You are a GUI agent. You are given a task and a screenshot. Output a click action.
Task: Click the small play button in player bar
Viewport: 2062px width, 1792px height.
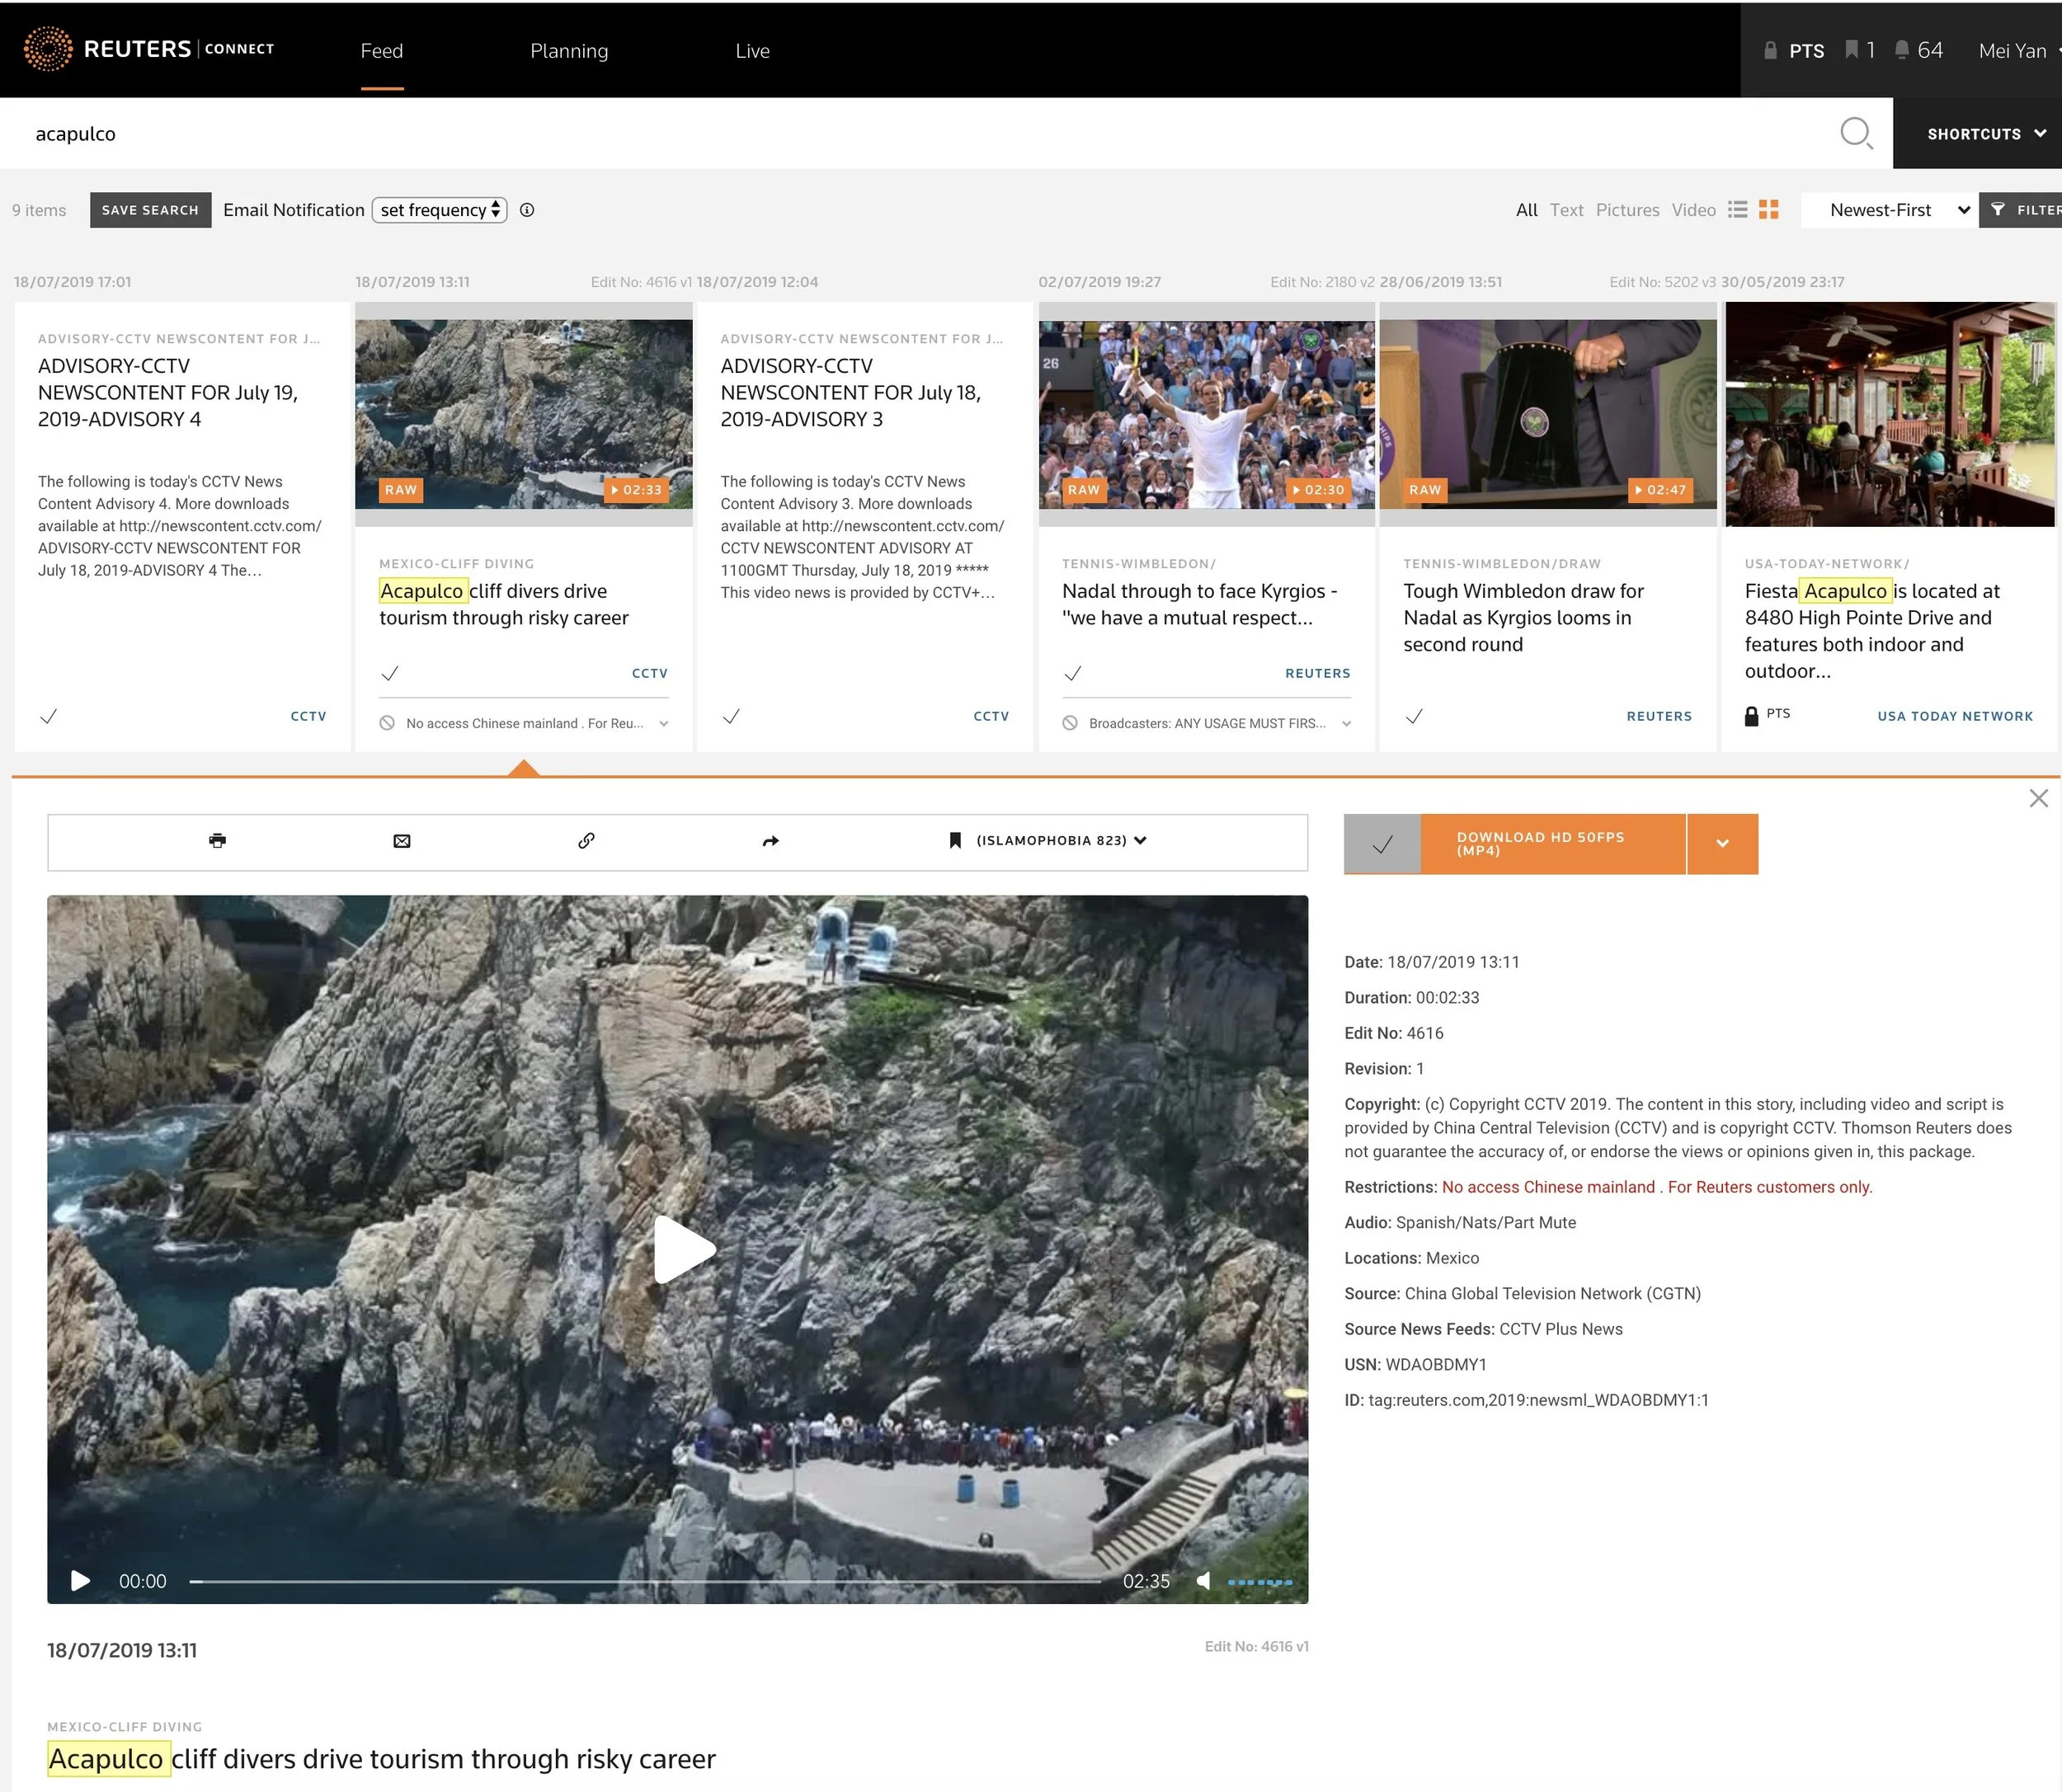(81, 1580)
